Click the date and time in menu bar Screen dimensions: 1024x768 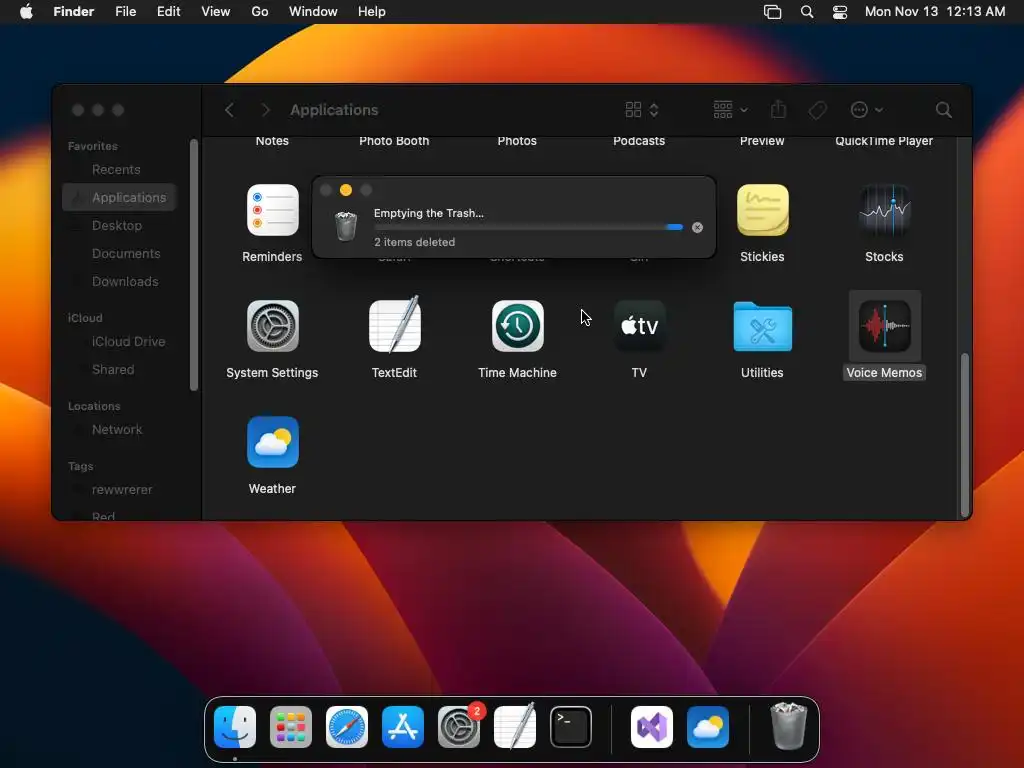point(935,12)
